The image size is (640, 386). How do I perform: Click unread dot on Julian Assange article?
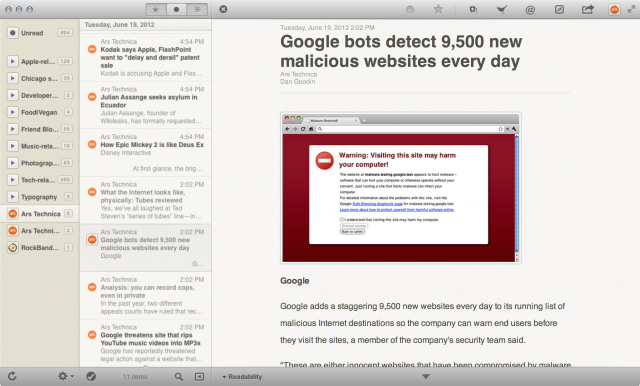(92, 97)
